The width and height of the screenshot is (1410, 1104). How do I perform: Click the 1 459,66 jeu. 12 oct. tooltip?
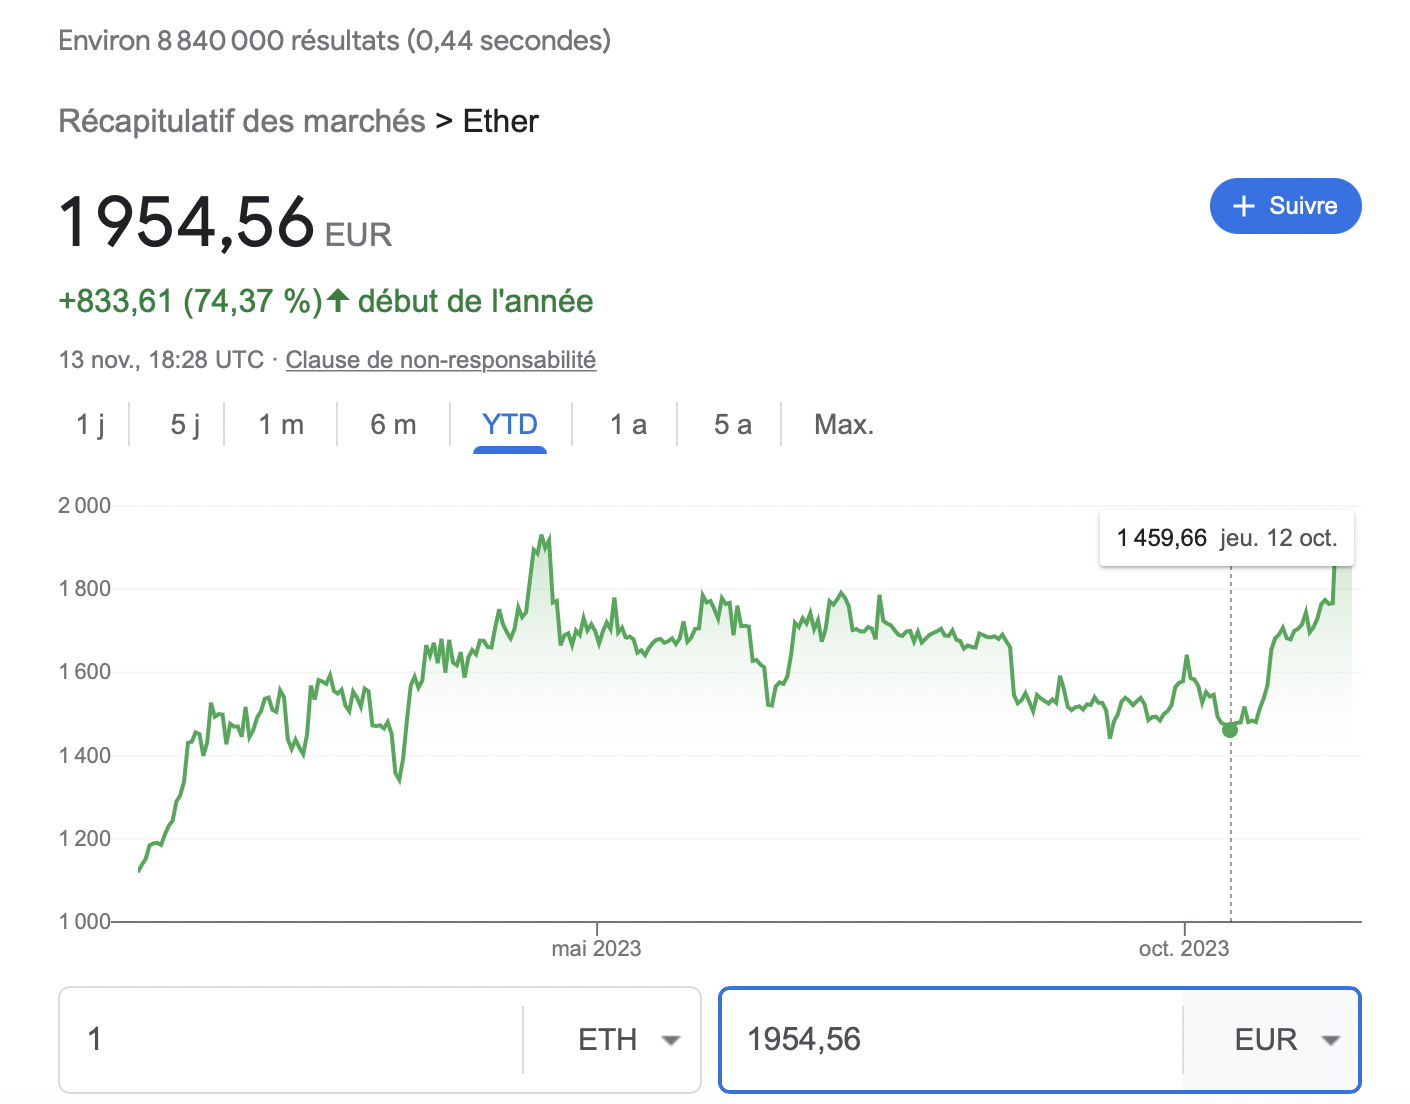coord(1226,538)
